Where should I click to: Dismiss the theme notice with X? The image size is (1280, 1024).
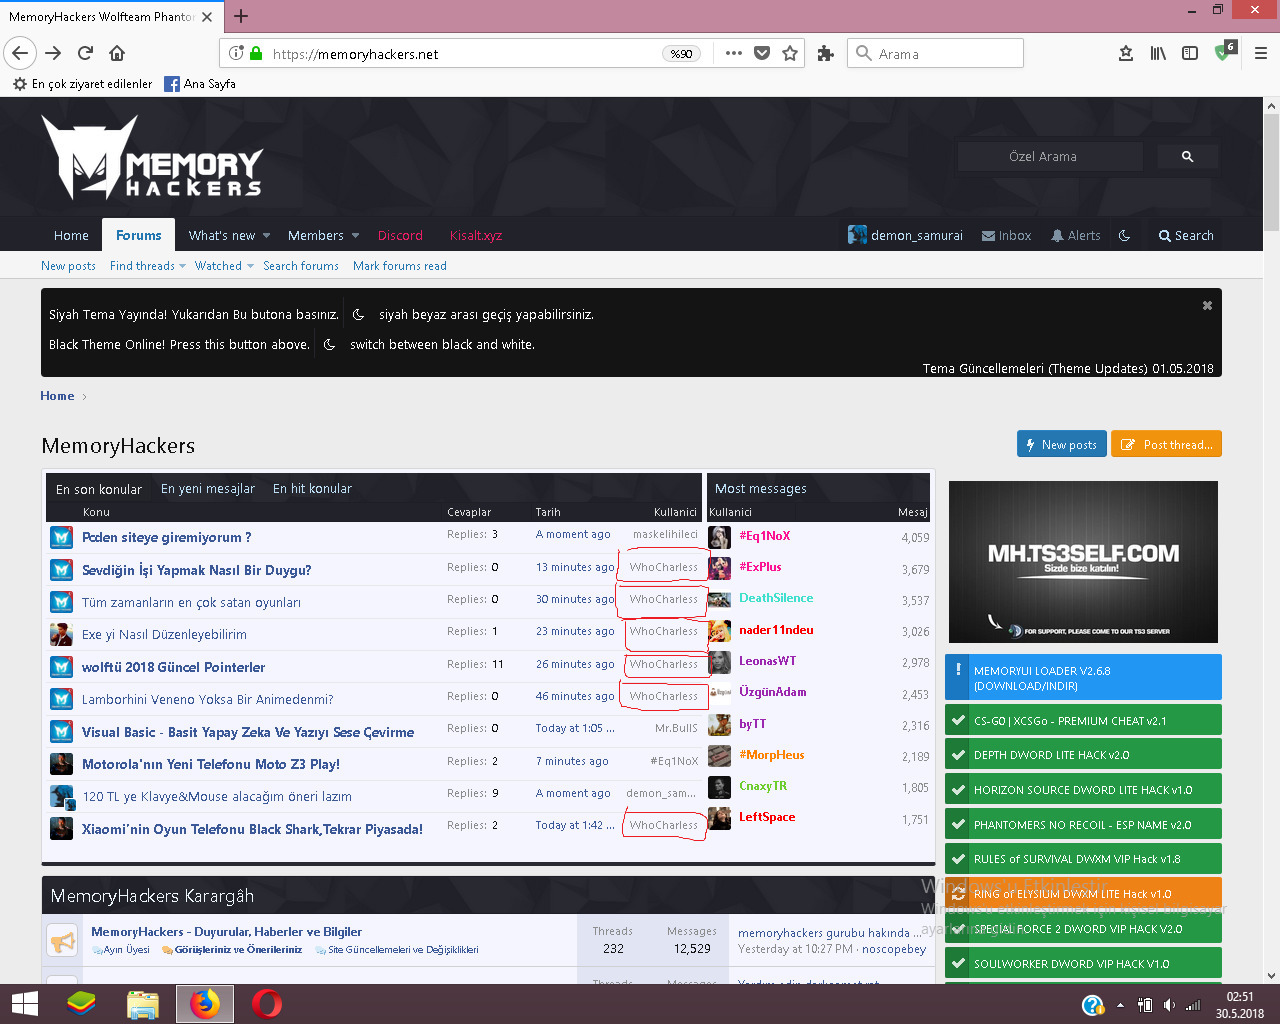[x=1207, y=305]
